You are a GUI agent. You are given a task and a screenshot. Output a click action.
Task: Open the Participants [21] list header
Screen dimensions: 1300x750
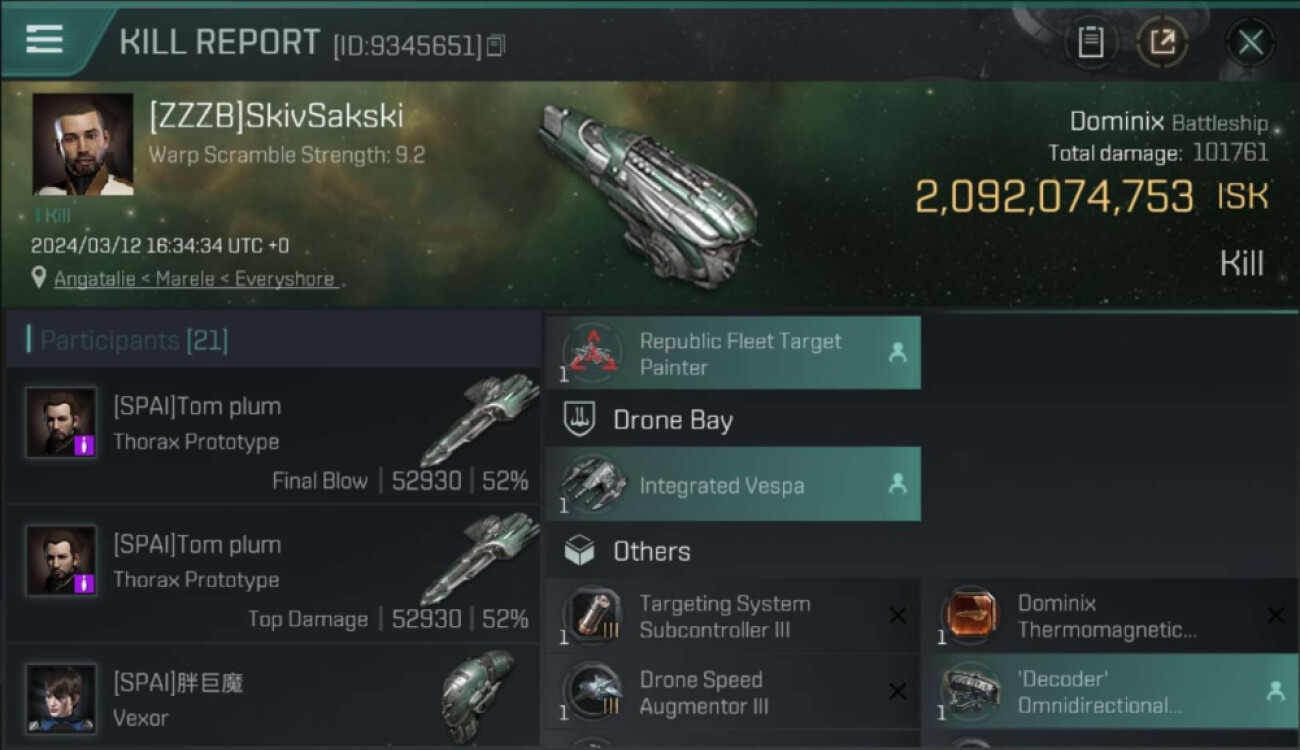pyautogui.click(x=134, y=340)
